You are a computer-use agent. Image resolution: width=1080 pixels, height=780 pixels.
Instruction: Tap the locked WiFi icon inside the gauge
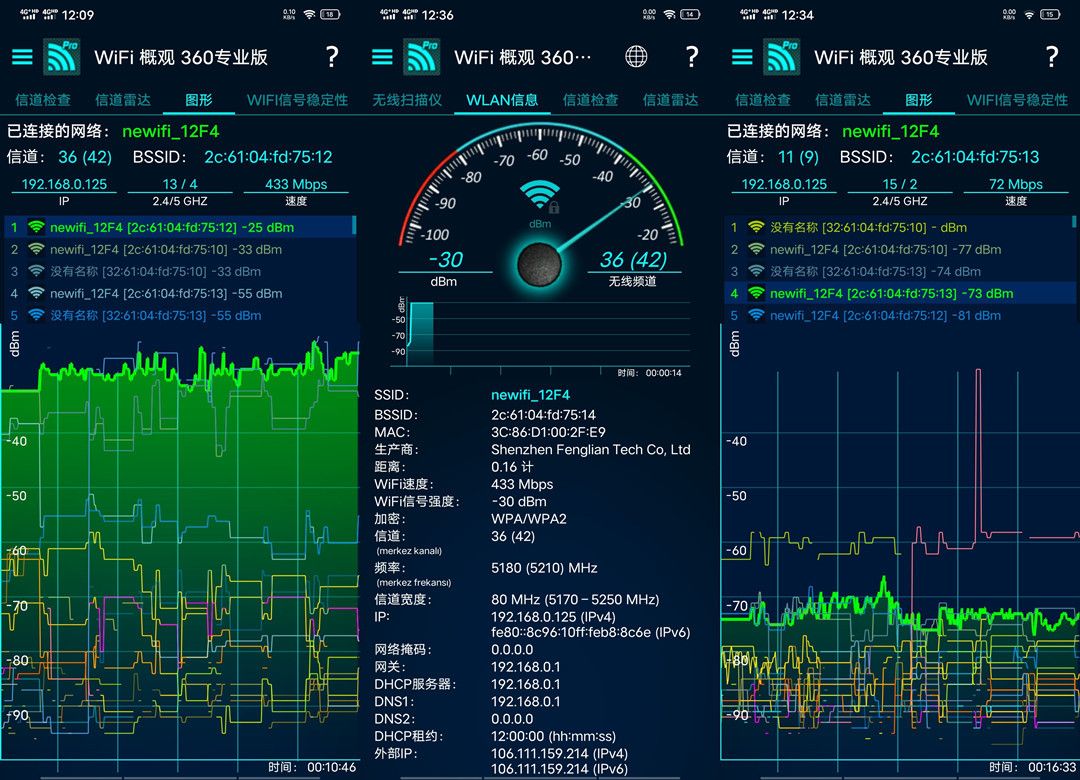(x=539, y=197)
